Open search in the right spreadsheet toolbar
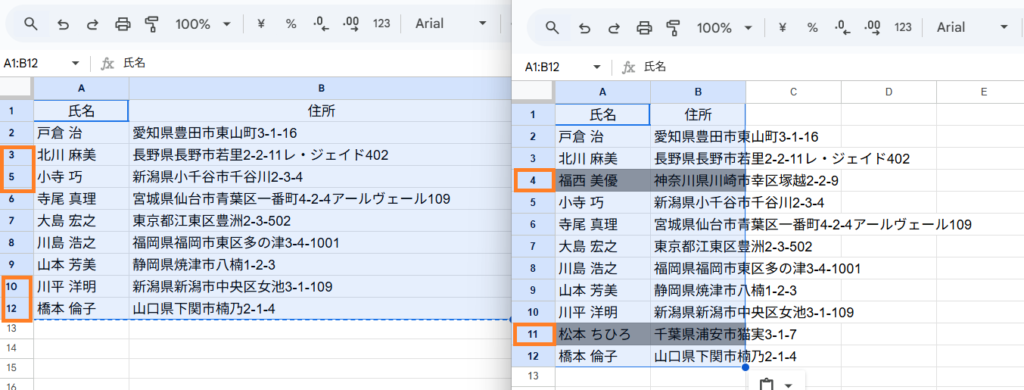Viewport: 1024px width, 390px height. coord(552,27)
